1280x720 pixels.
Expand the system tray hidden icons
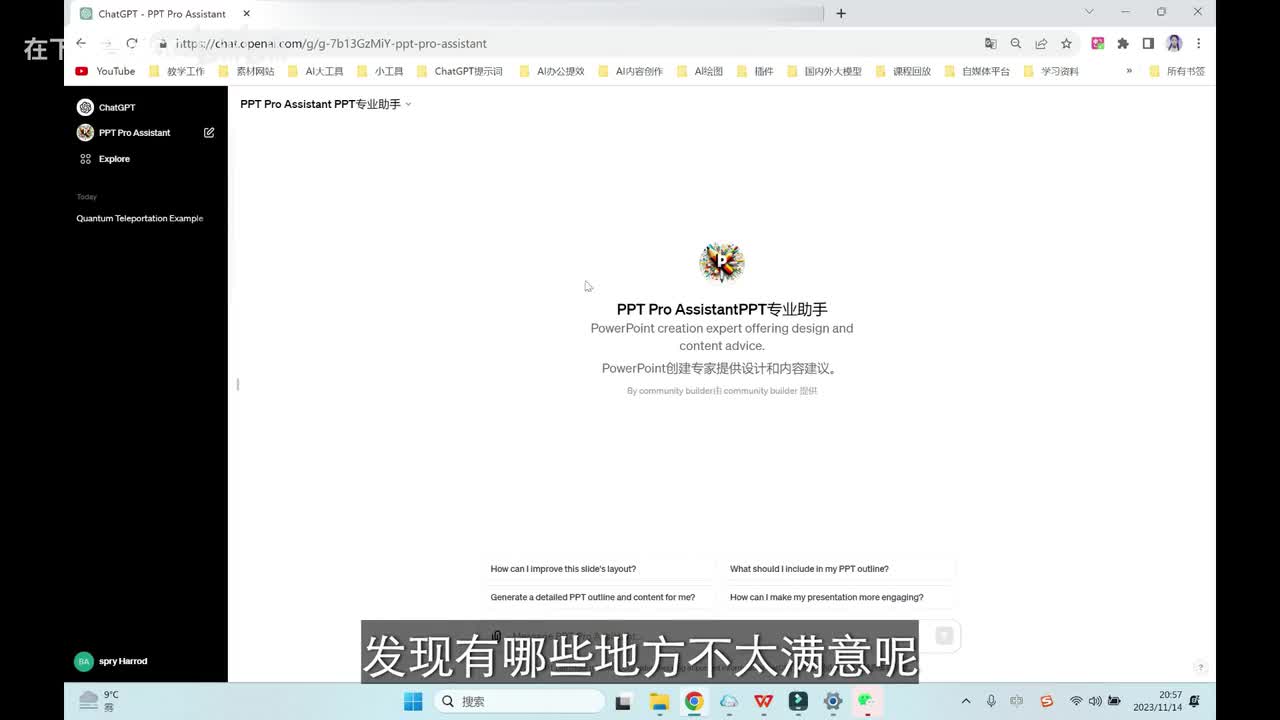pos(965,701)
